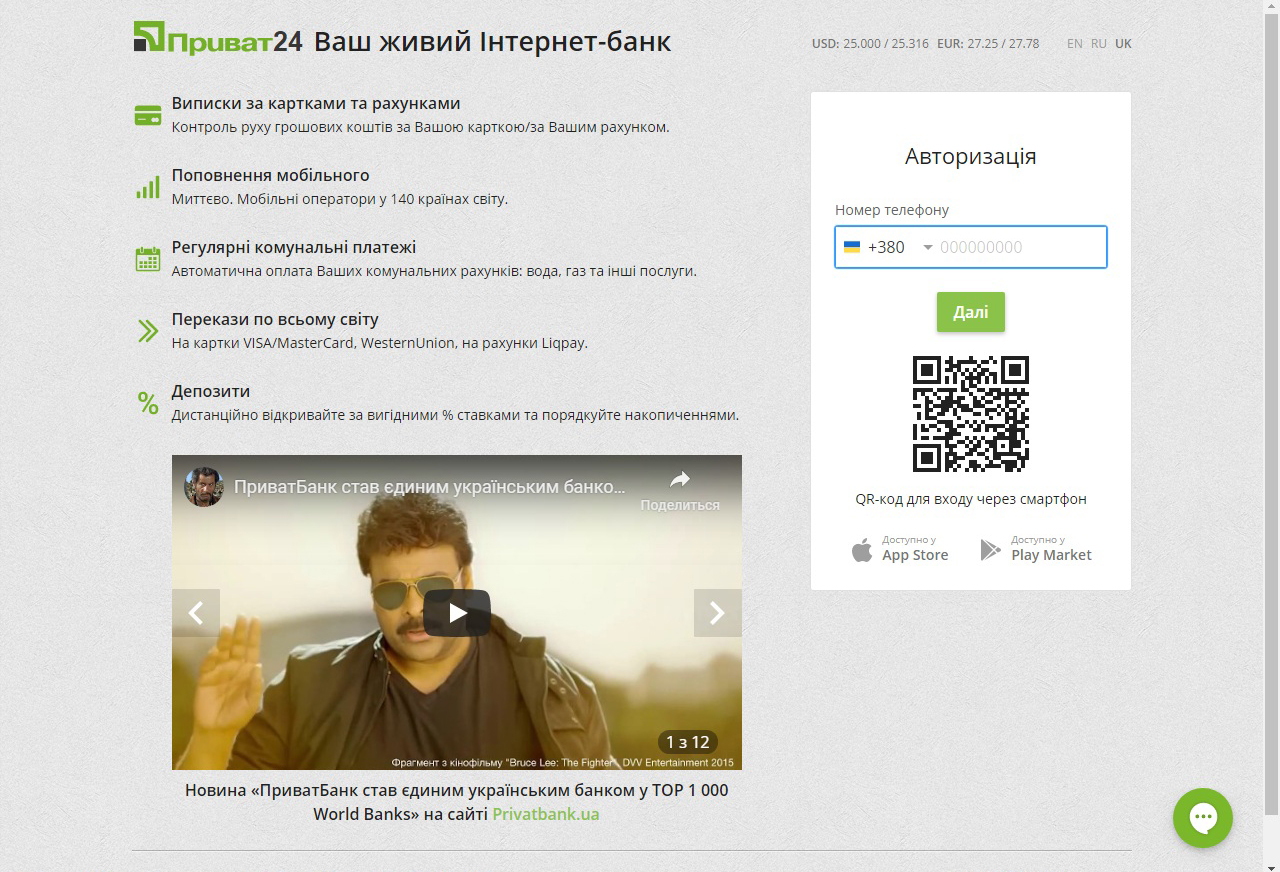Click the 1 з 12 slide counter

[687, 742]
